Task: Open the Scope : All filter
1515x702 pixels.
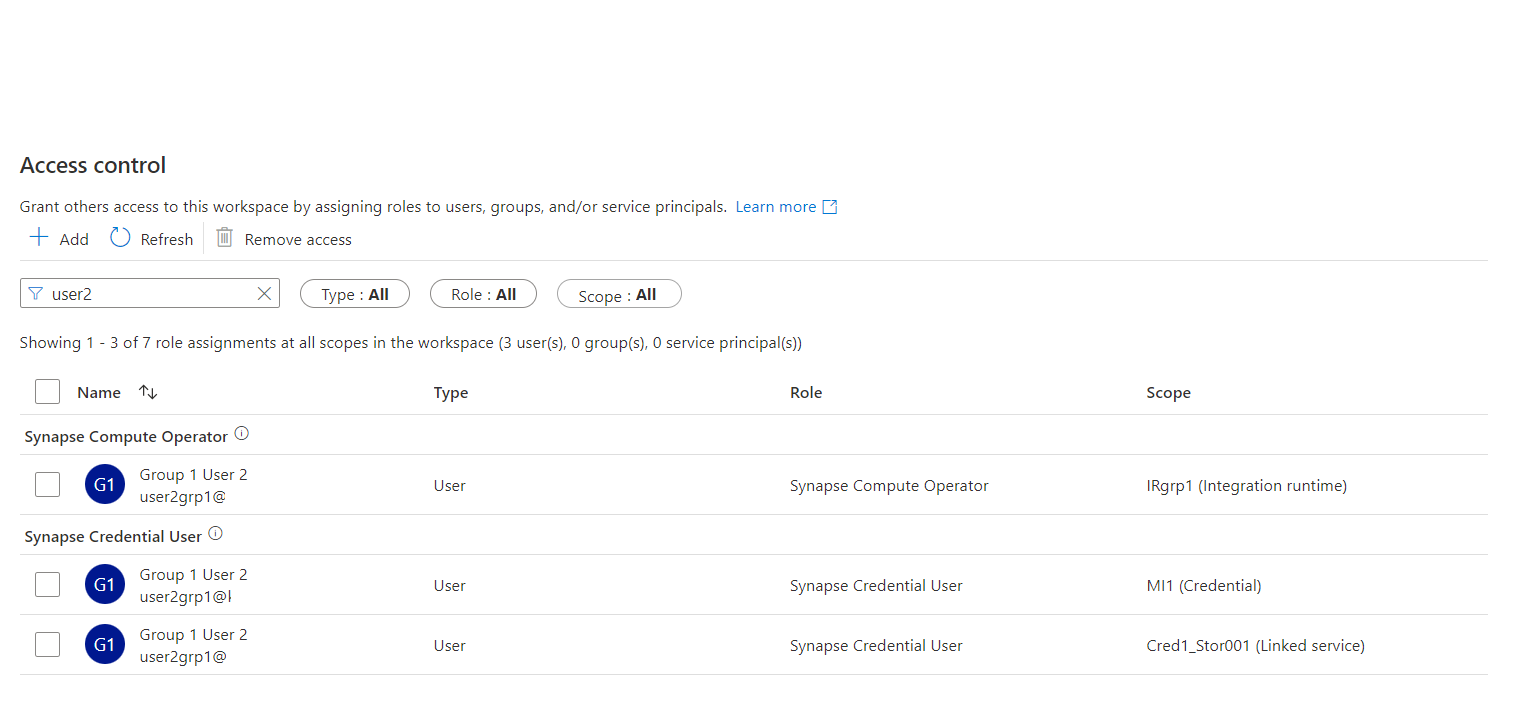Action: click(618, 293)
